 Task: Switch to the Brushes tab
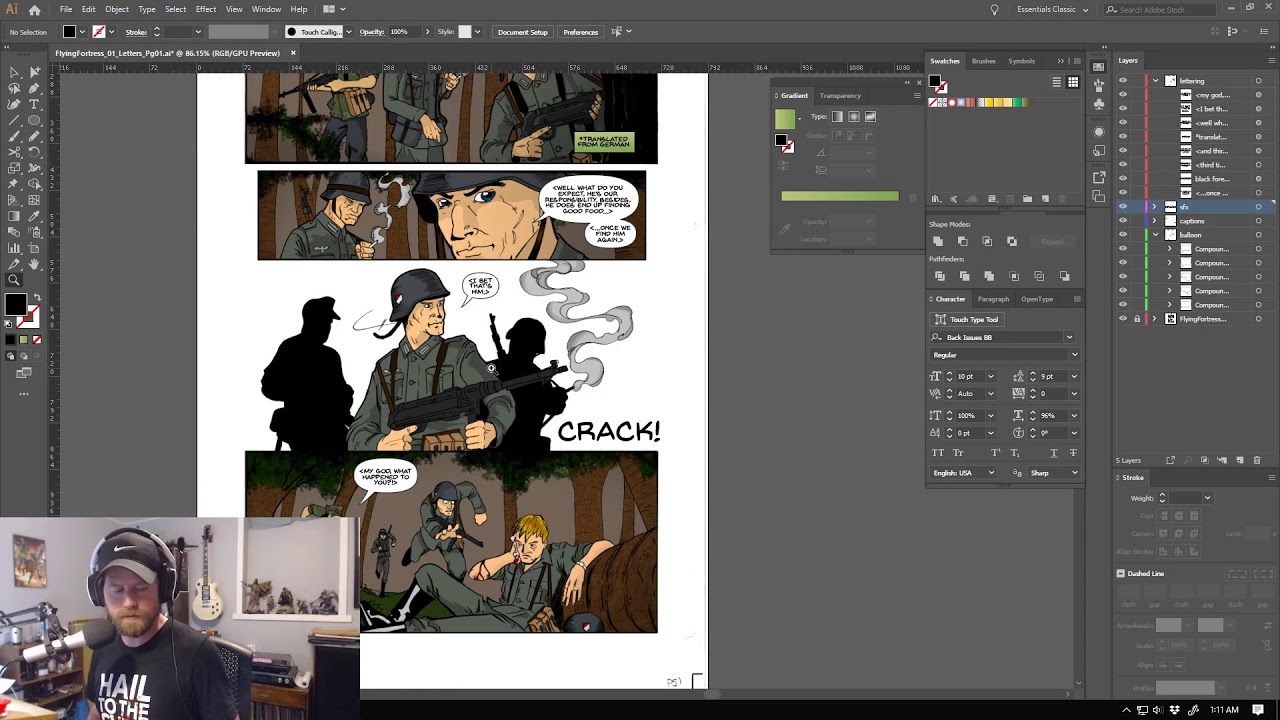point(983,61)
